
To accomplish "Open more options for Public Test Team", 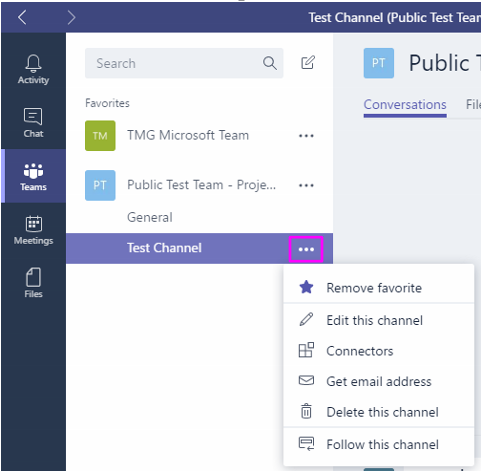I will pyautogui.click(x=306, y=185).
